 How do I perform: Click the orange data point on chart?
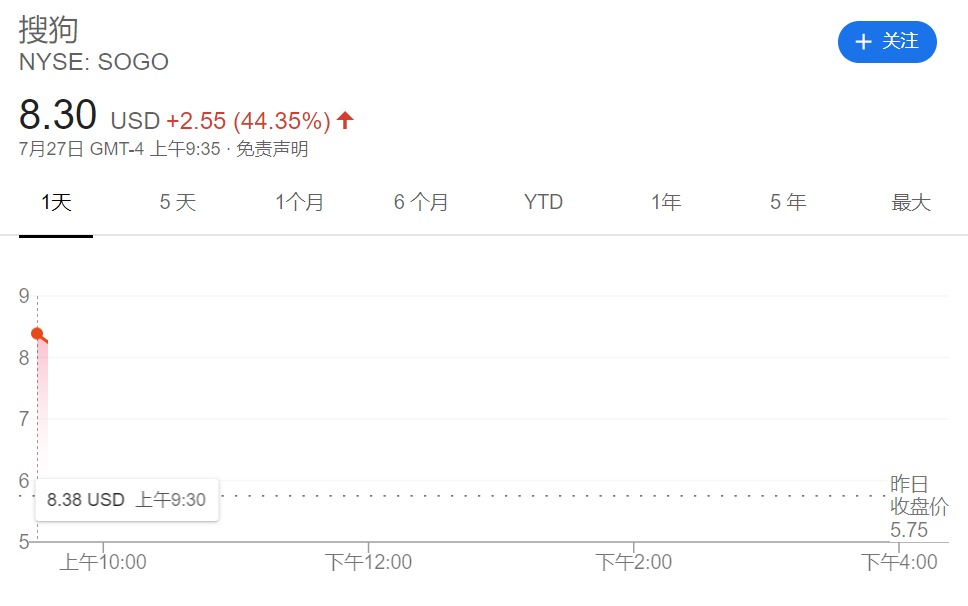coord(37,334)
